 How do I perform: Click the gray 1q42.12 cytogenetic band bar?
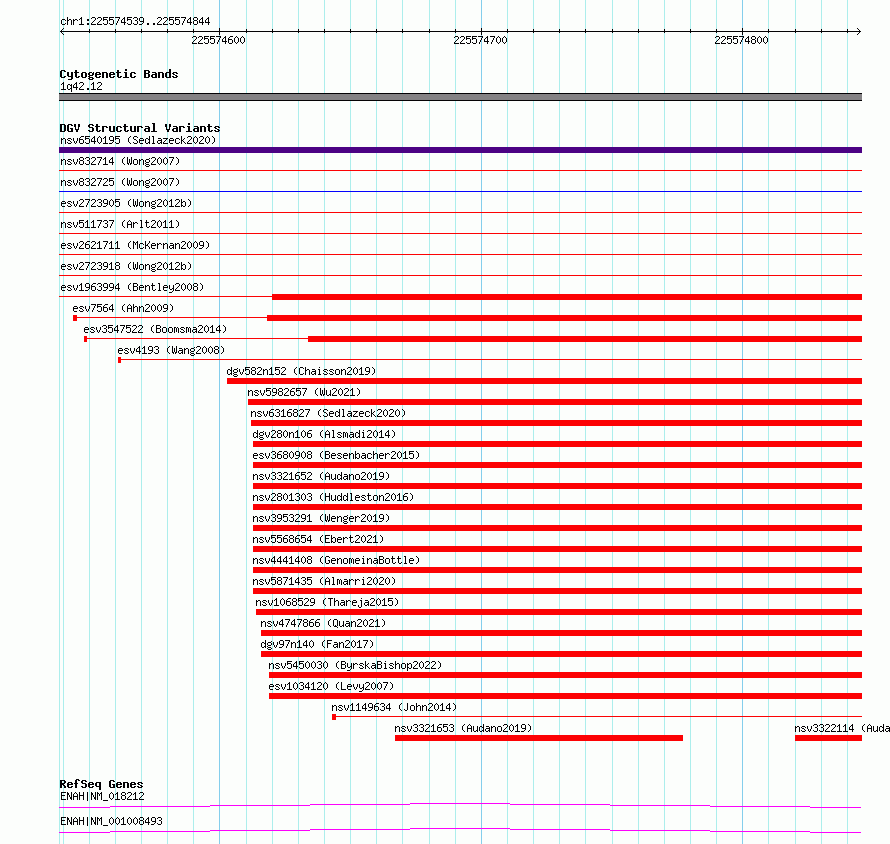pos(460,97)
